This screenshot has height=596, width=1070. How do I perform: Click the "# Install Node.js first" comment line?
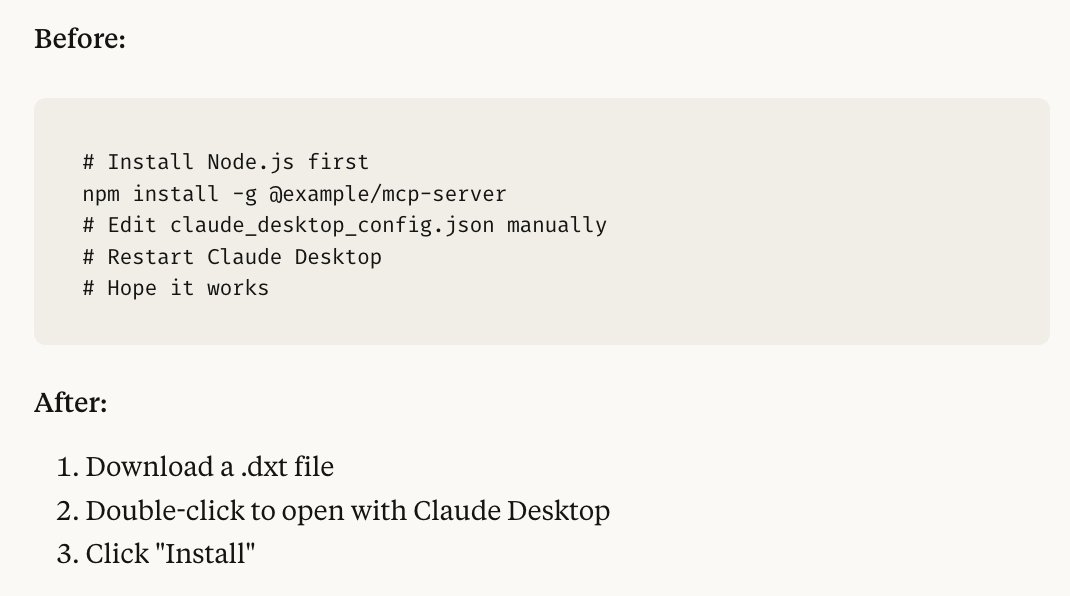[225, 162]
